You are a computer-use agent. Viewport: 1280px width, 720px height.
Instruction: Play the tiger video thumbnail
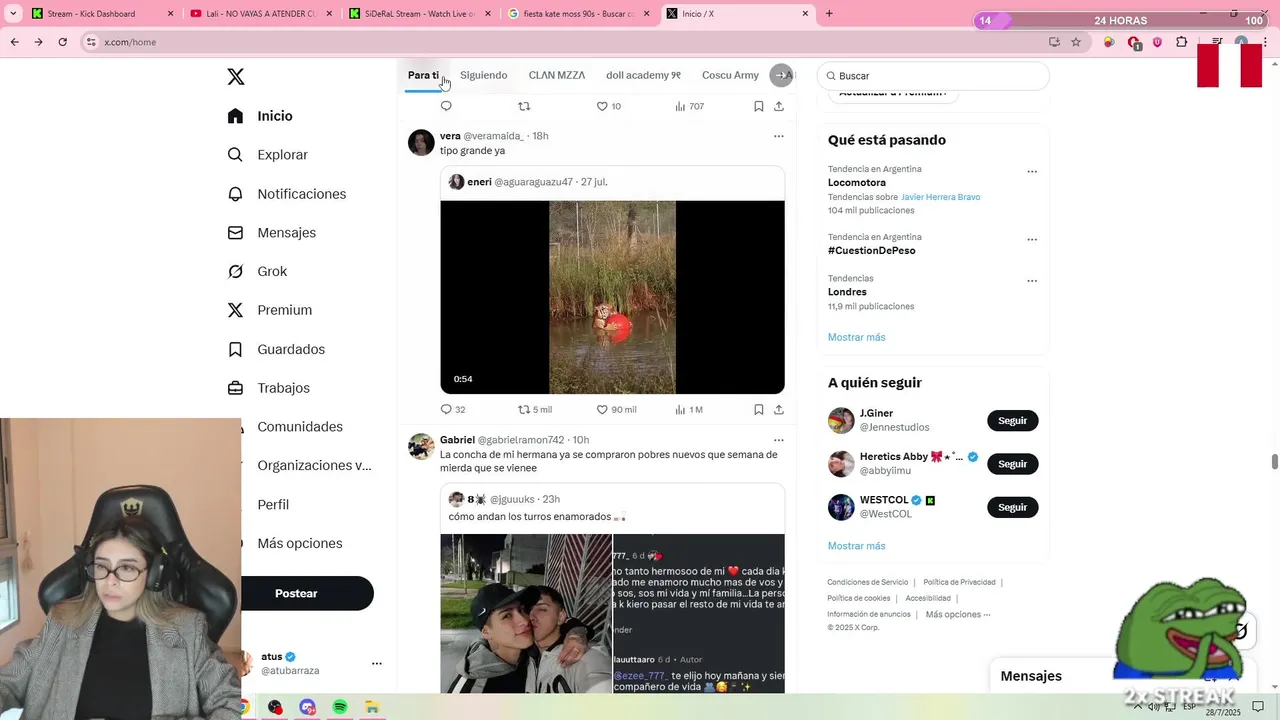612,297
